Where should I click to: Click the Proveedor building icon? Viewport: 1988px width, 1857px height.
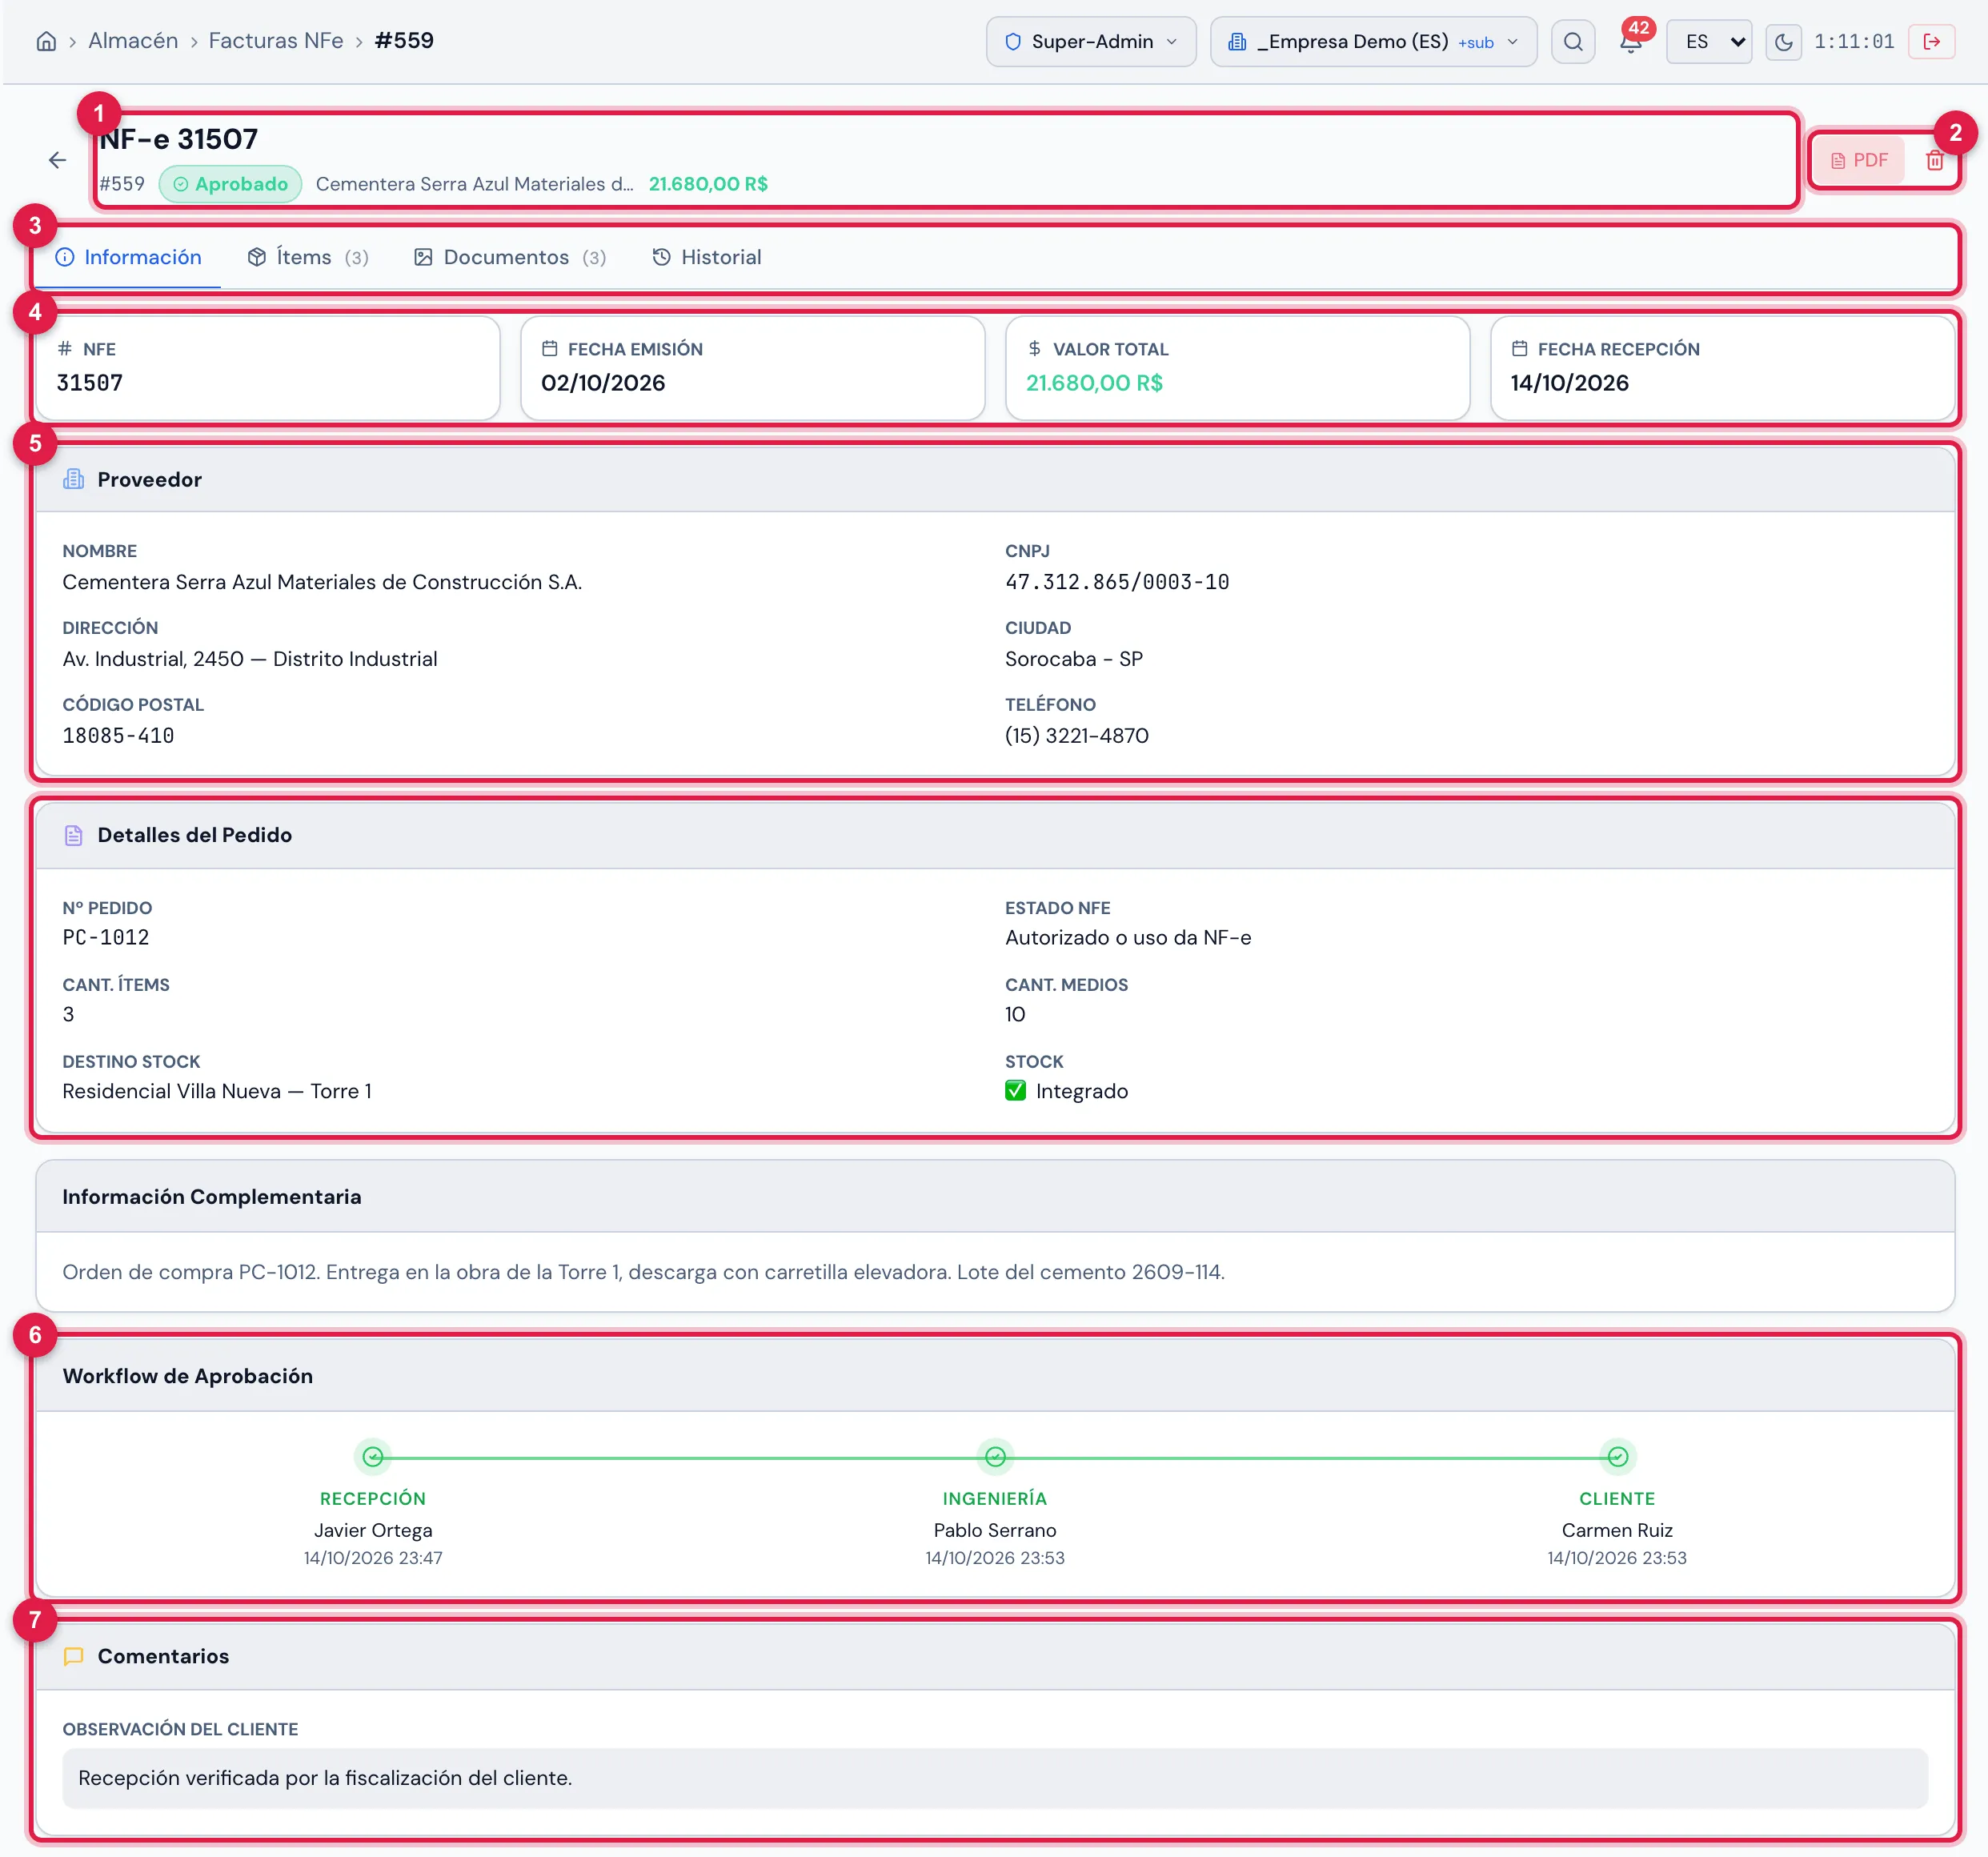click(x=73, y=479)
